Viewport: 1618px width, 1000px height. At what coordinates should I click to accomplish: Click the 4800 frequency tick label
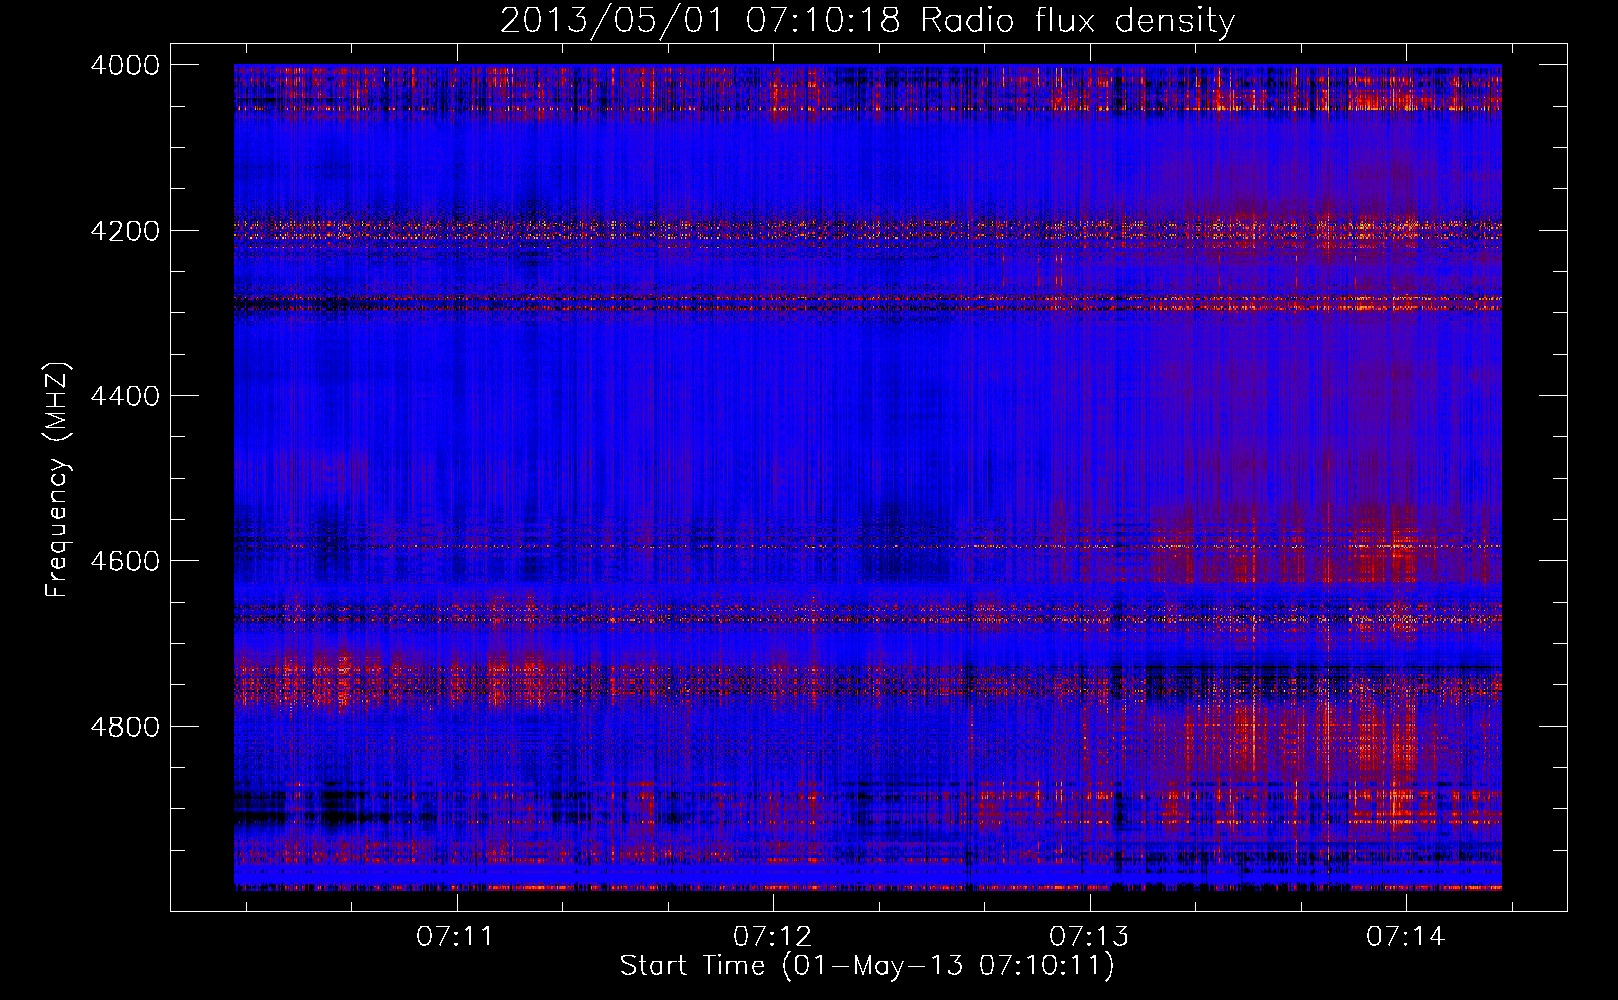click(125, 727)
